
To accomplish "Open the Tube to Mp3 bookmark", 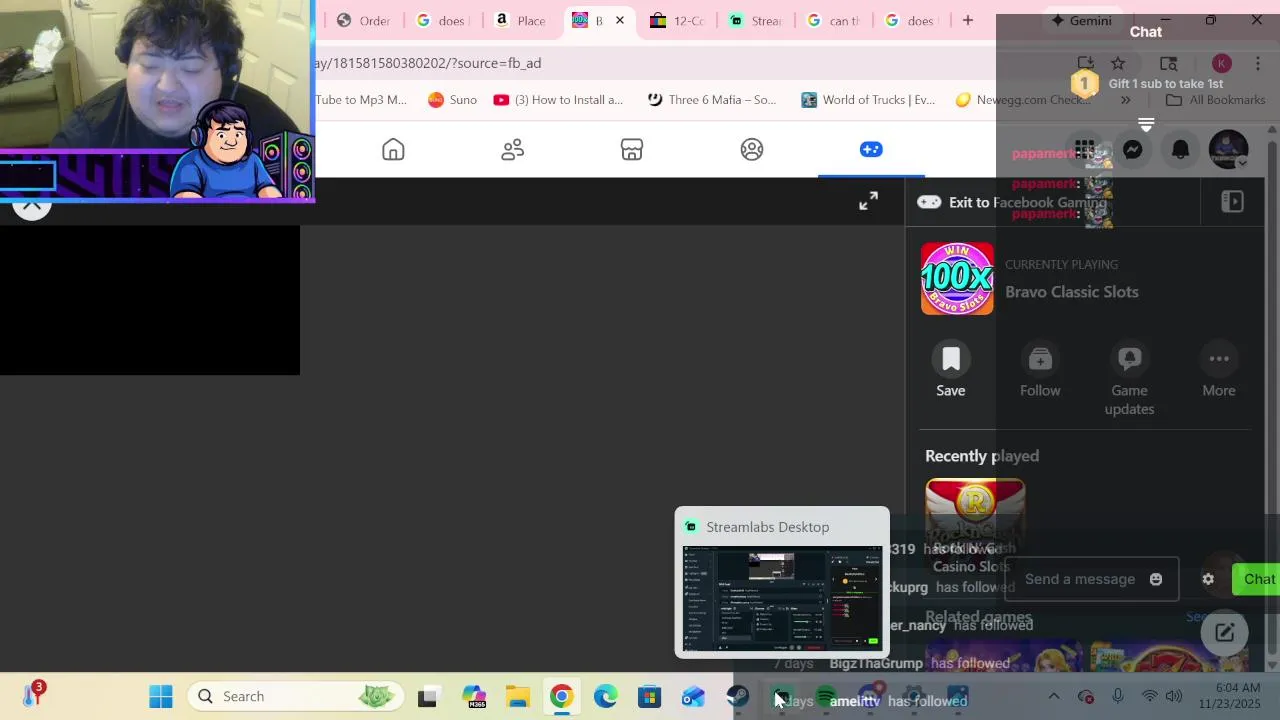I will 361,100.
